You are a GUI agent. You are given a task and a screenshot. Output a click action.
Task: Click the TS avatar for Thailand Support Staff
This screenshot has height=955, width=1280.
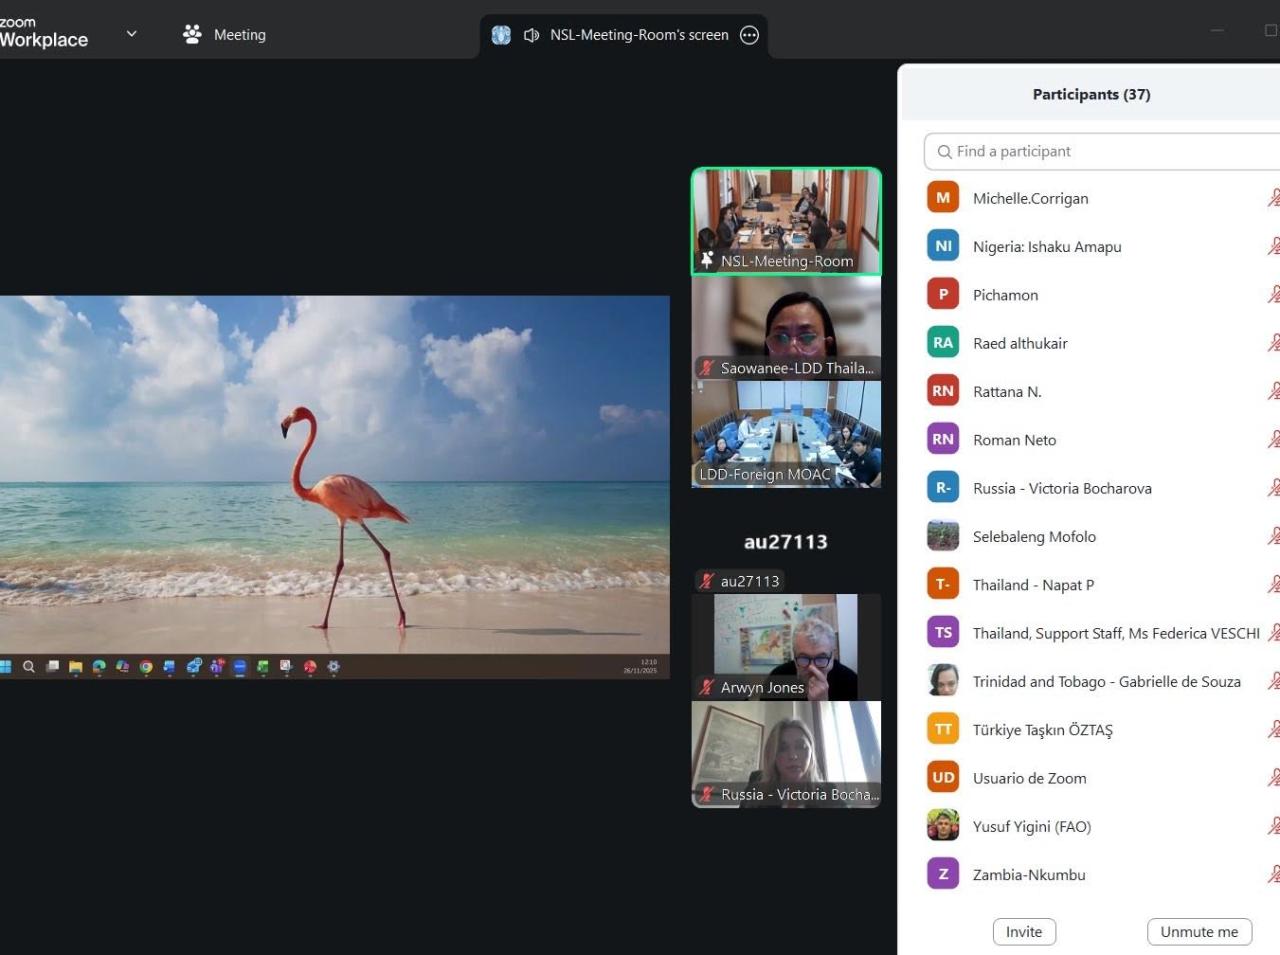(943, 632)
